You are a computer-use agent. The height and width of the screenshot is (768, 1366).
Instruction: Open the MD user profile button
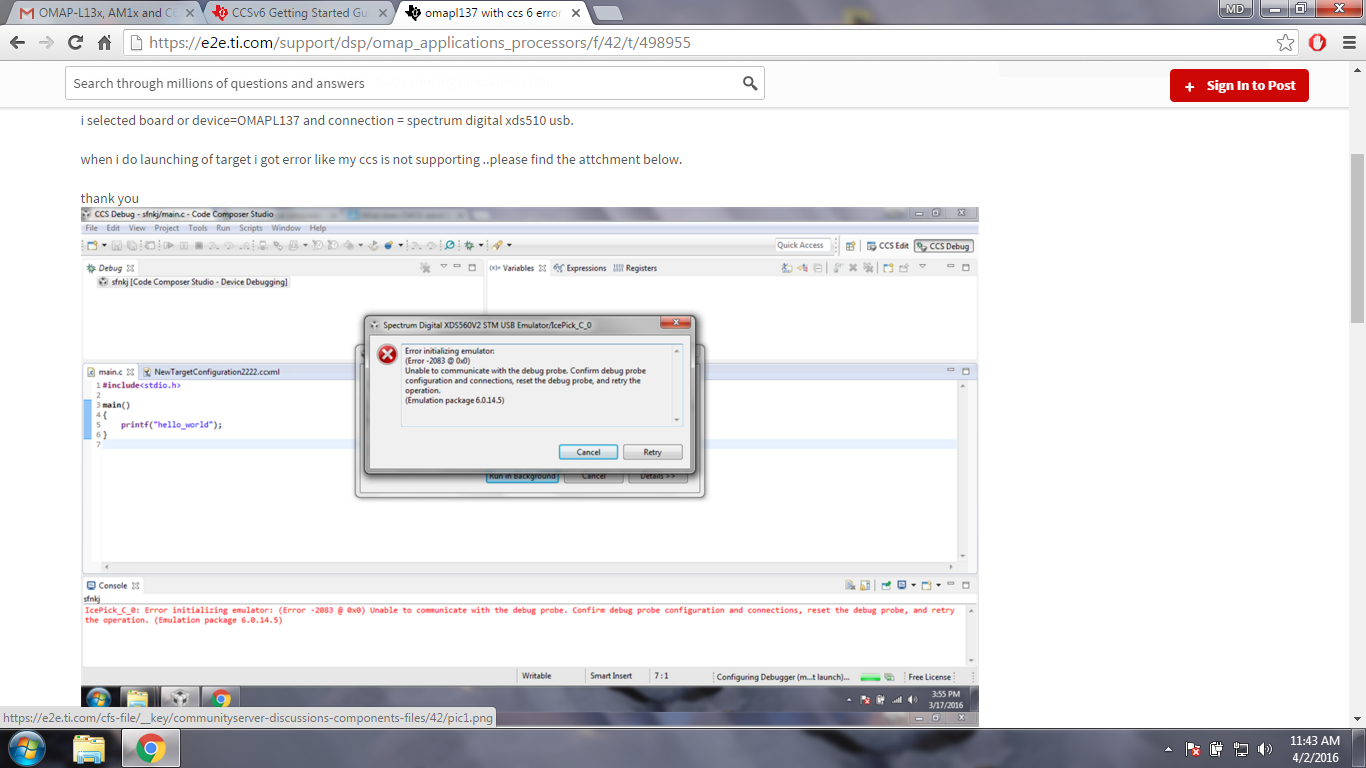(1235, 9)
